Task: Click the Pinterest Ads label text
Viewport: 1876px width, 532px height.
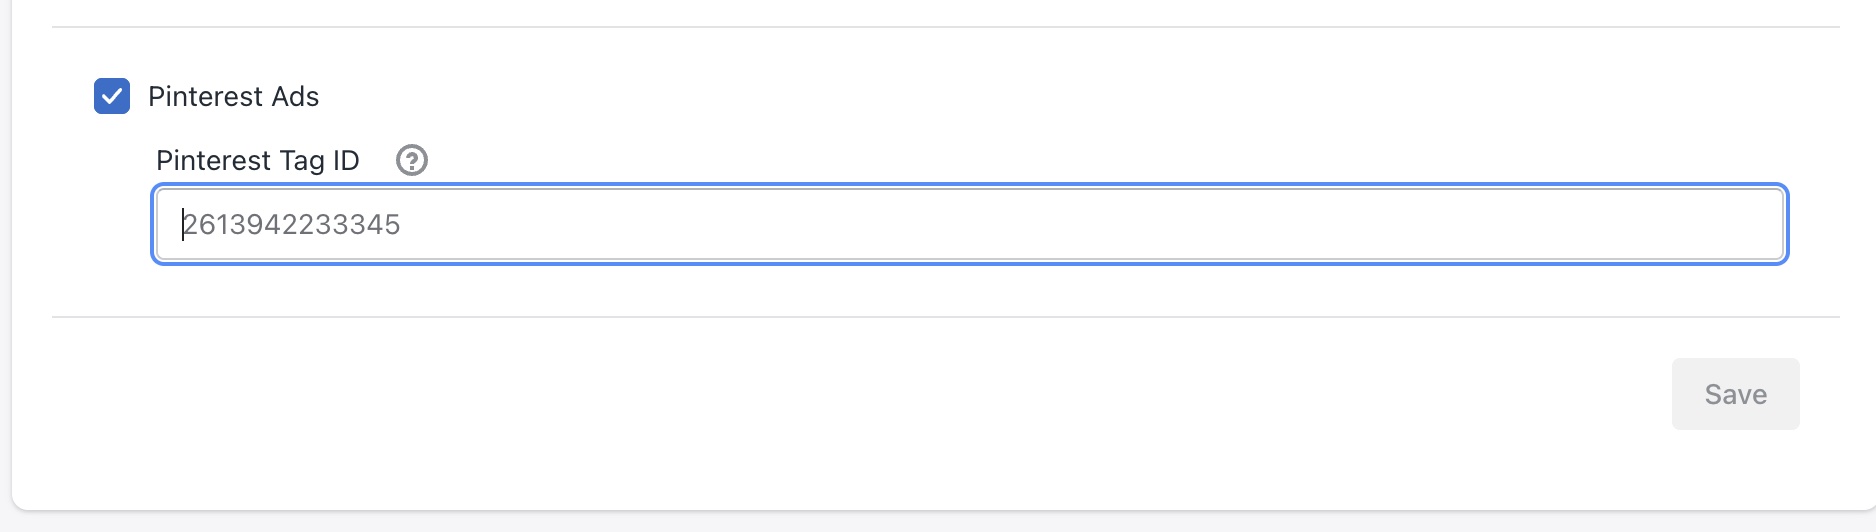Action: pos(234,96)
